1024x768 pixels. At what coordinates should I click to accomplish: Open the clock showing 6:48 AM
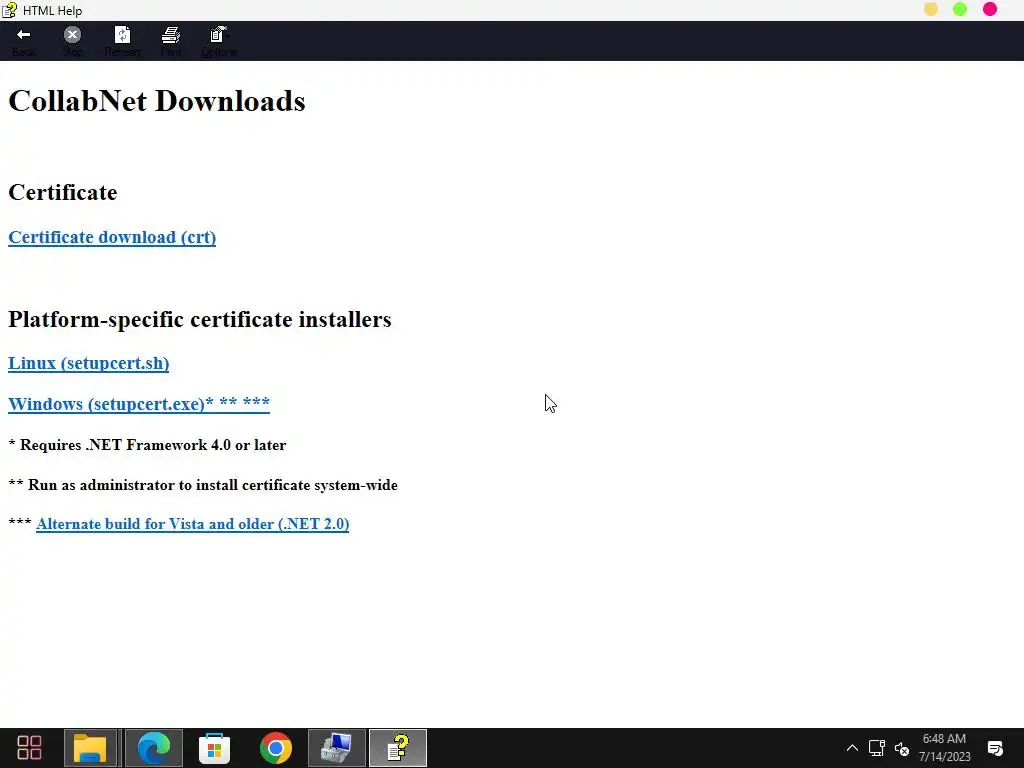point(944,748)
